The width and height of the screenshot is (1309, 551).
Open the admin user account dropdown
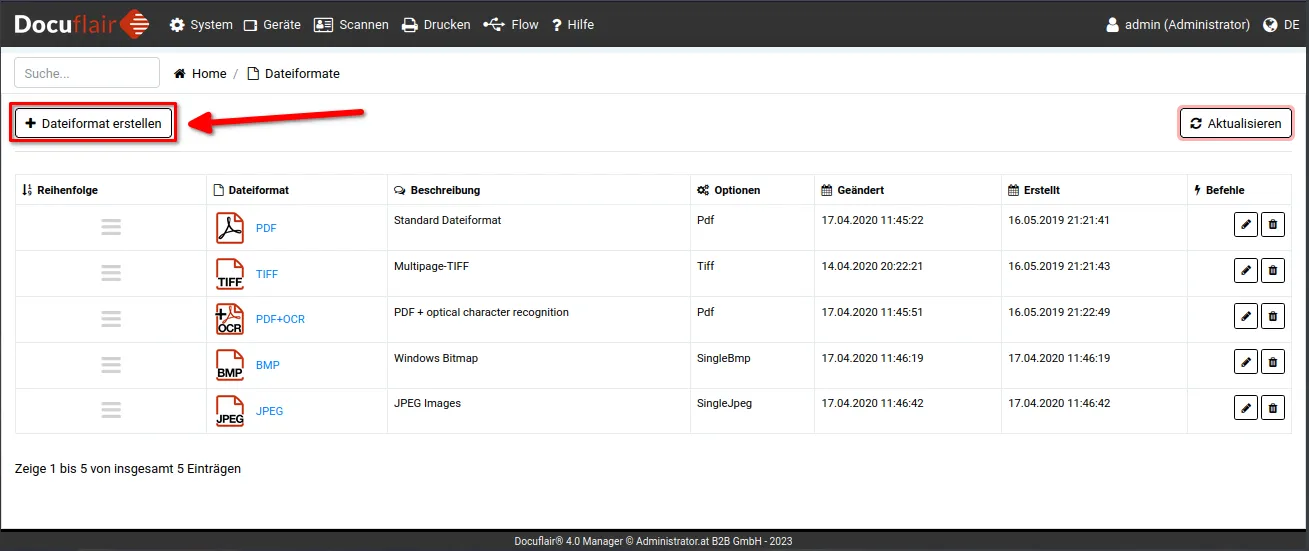pos(1177,24)
